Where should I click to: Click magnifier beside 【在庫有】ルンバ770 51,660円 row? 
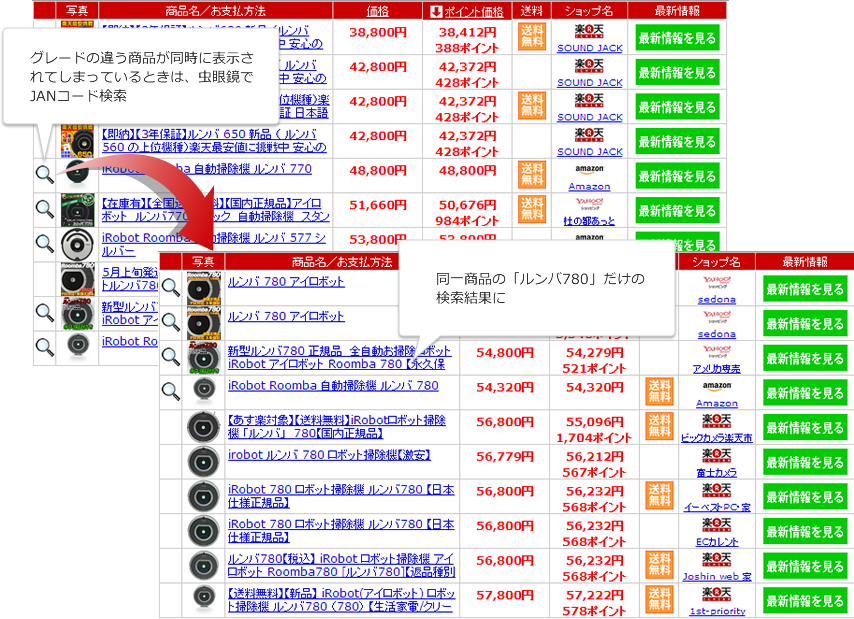coord(44,209)
